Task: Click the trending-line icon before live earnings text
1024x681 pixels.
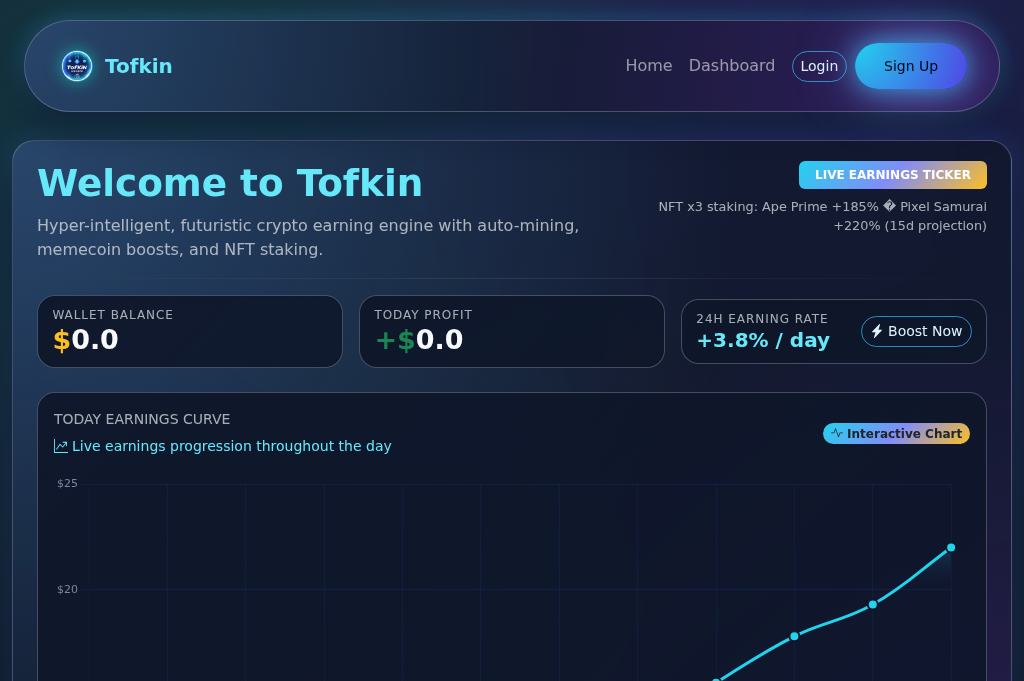Action: coord(60,446)
